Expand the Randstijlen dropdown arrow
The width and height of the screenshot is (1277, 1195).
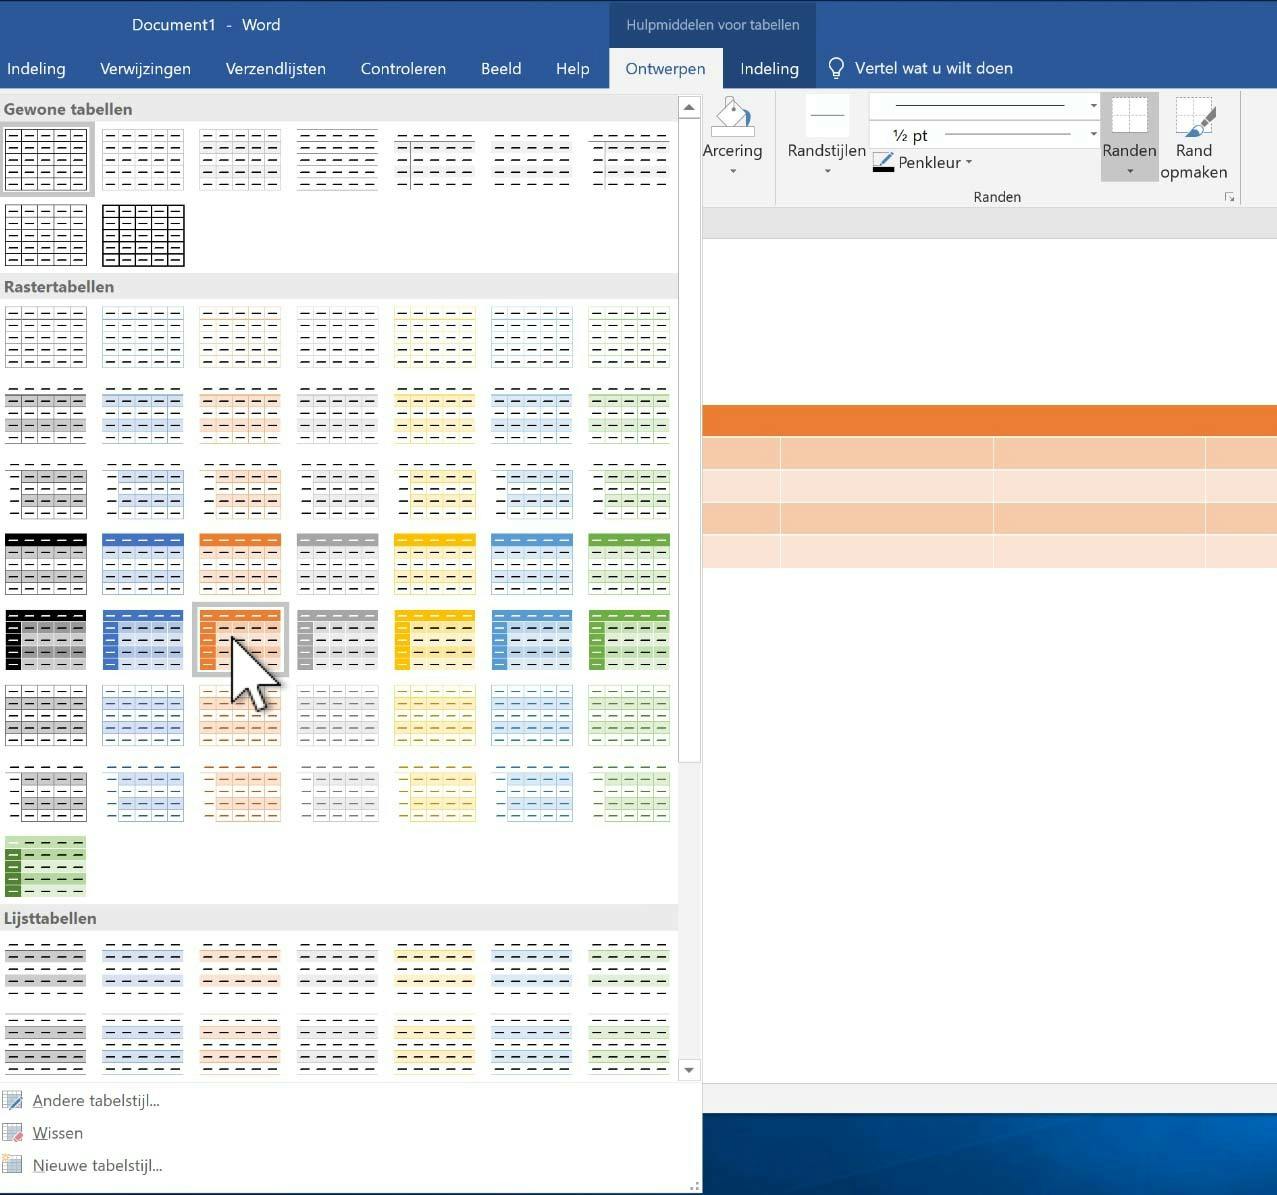(827, 172)
